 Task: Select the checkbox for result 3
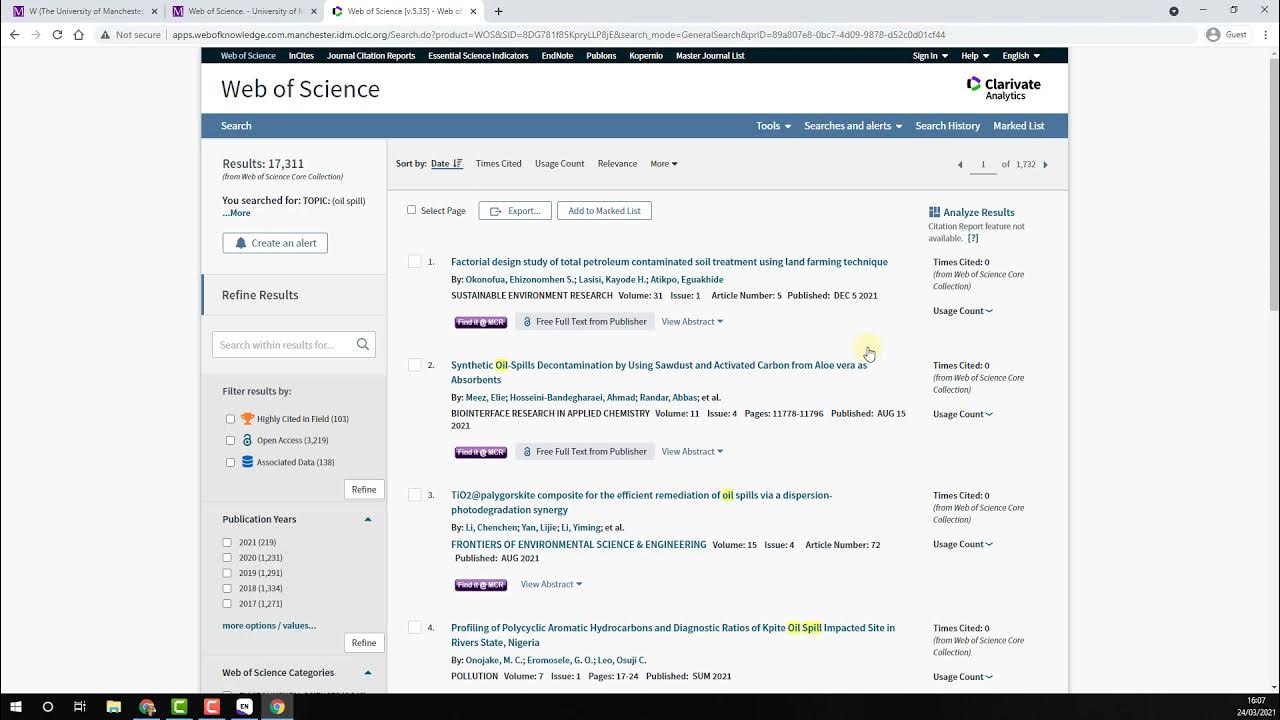414,495
